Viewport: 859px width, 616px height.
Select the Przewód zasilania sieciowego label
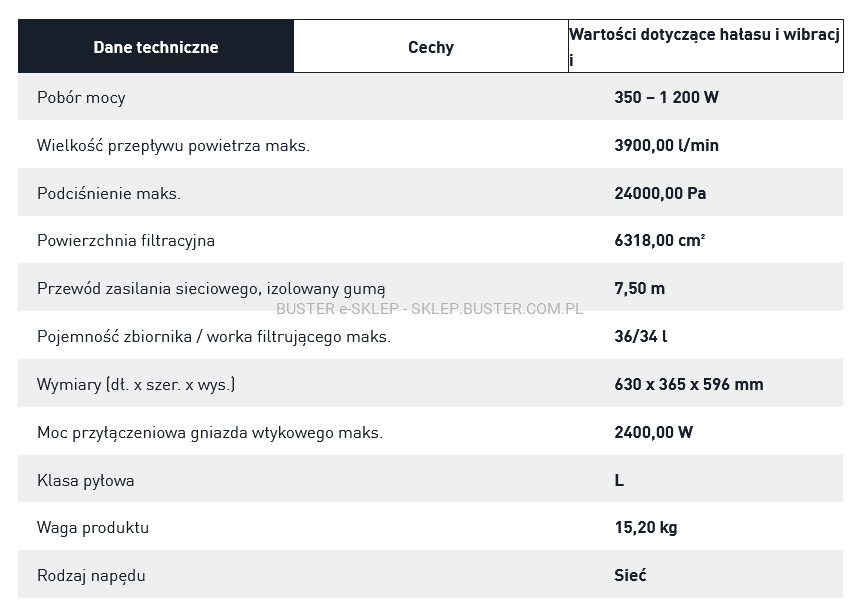pyautogui.click(x=211, y=289)
